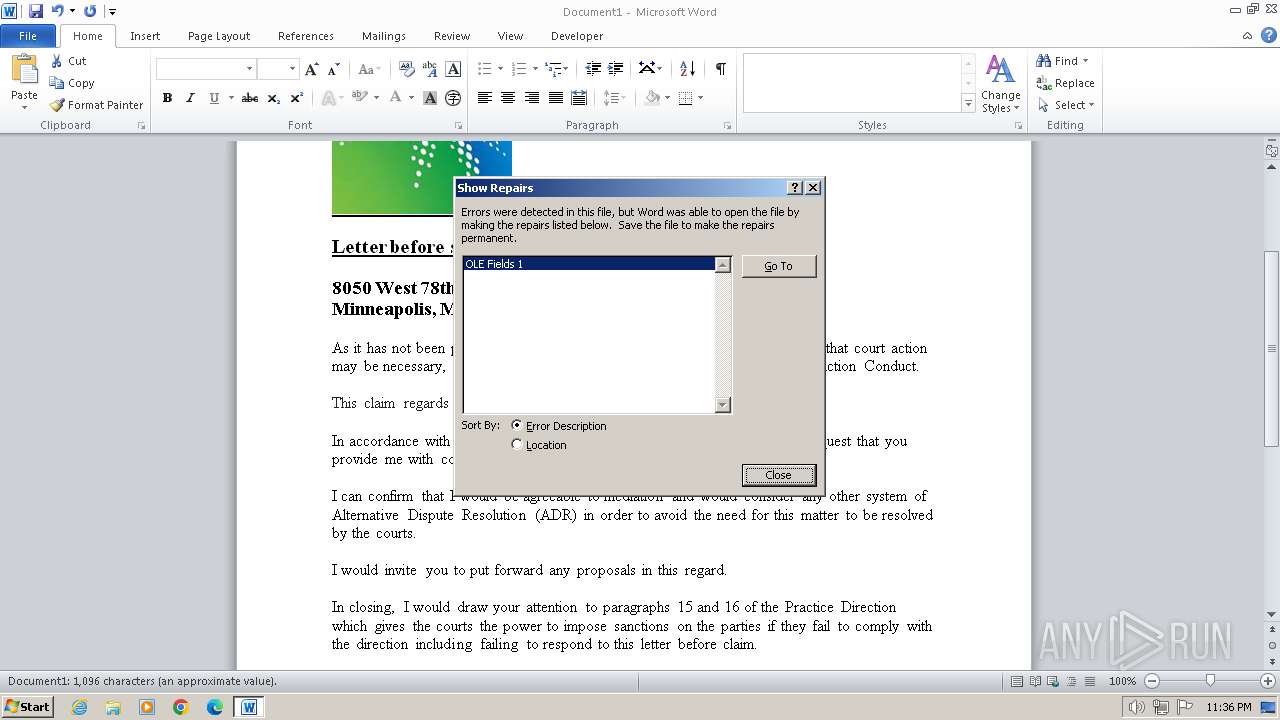The width and height of the screenshot is (1280, 720).
Task: Click the zoom out minus button
Action: point(1151,681)
